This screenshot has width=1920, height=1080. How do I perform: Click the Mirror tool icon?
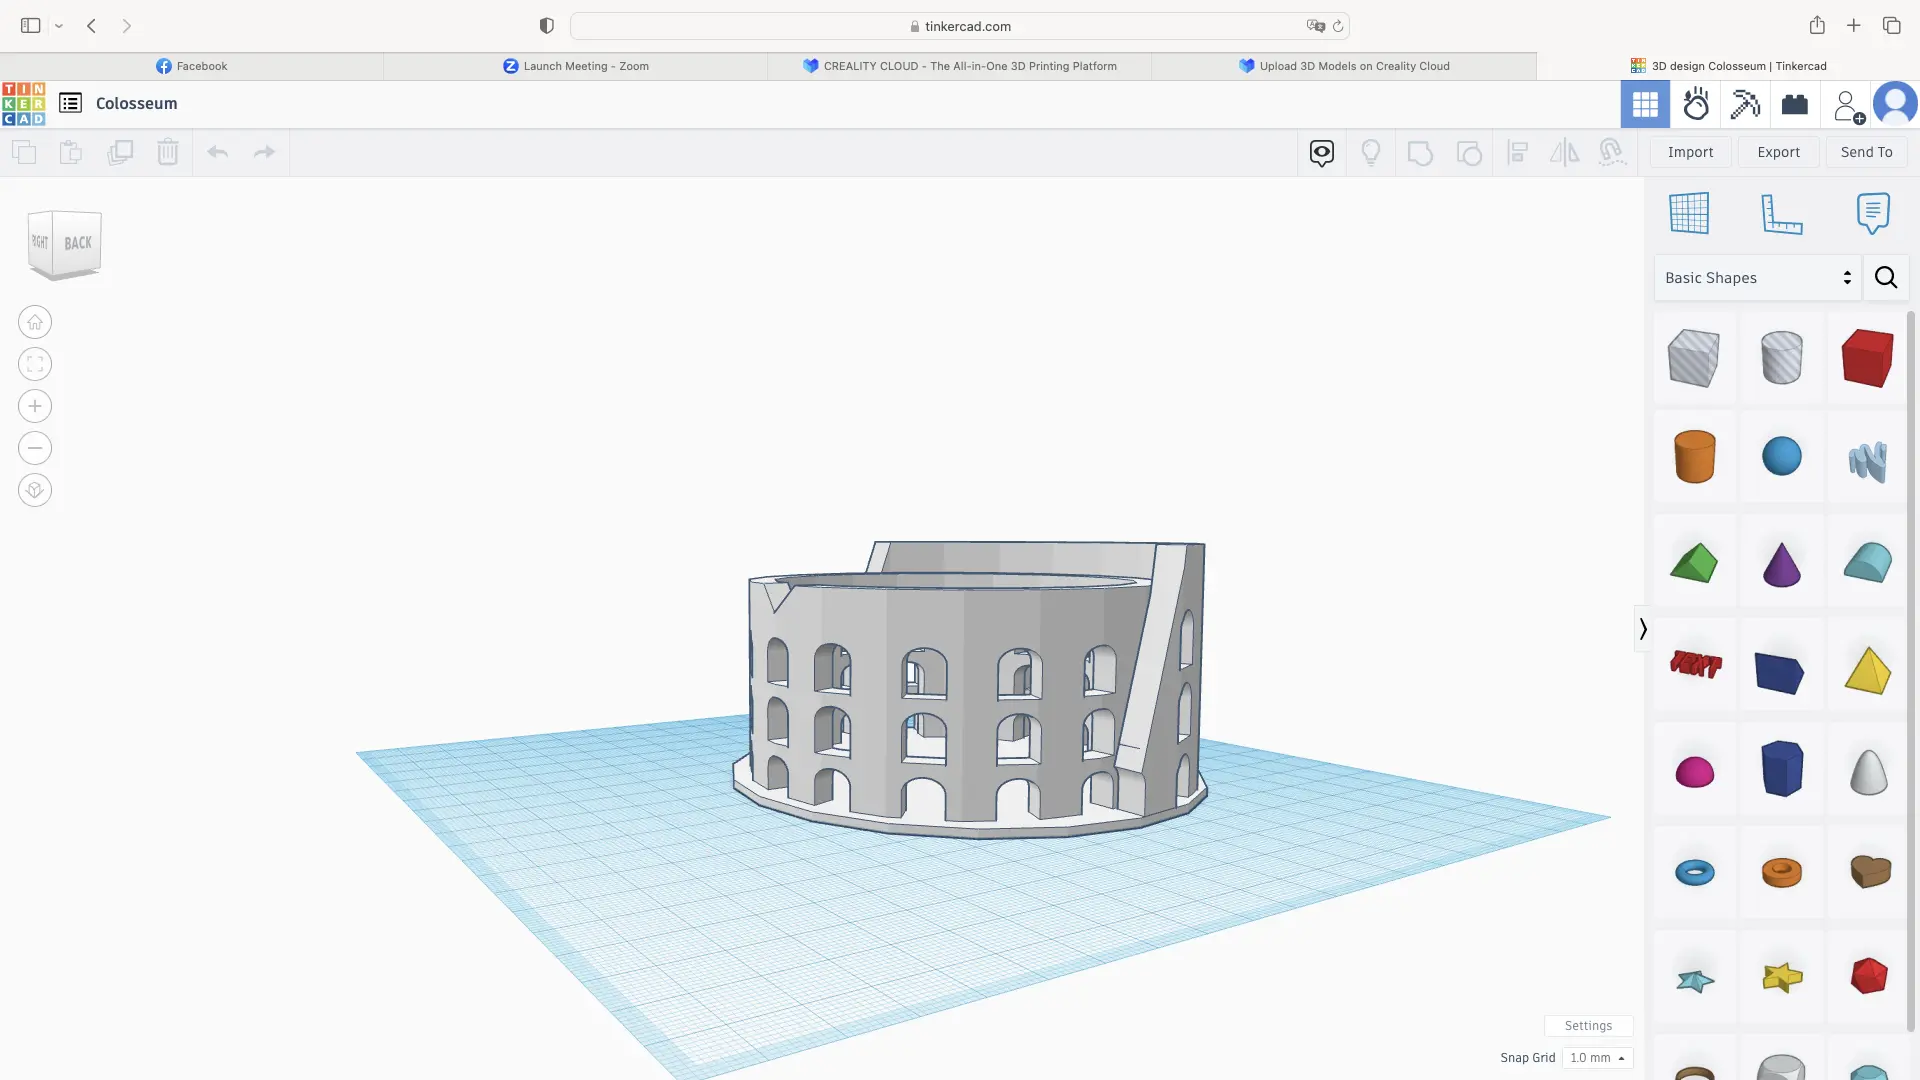pos(1564,152)
